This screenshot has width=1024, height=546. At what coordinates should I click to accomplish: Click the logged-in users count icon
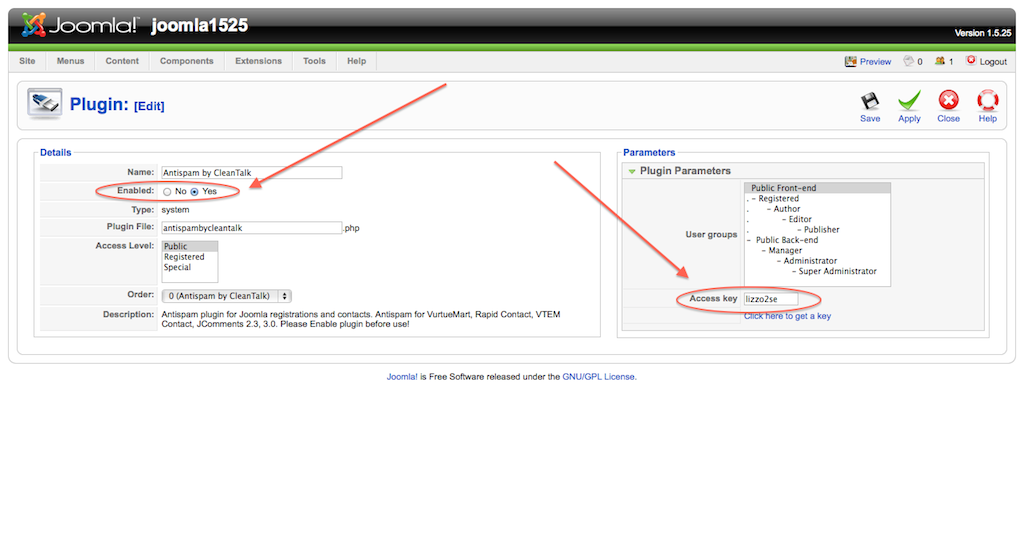pos(940,61)
